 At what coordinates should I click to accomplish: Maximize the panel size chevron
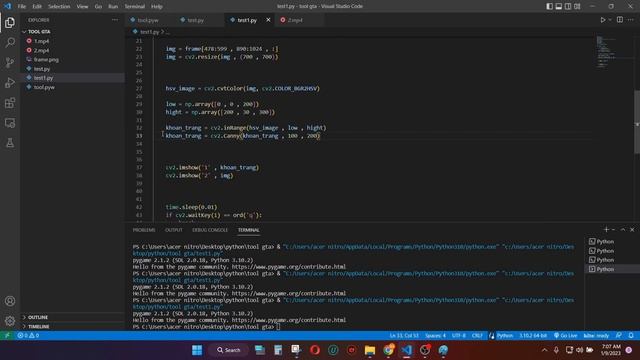(623, 230)
